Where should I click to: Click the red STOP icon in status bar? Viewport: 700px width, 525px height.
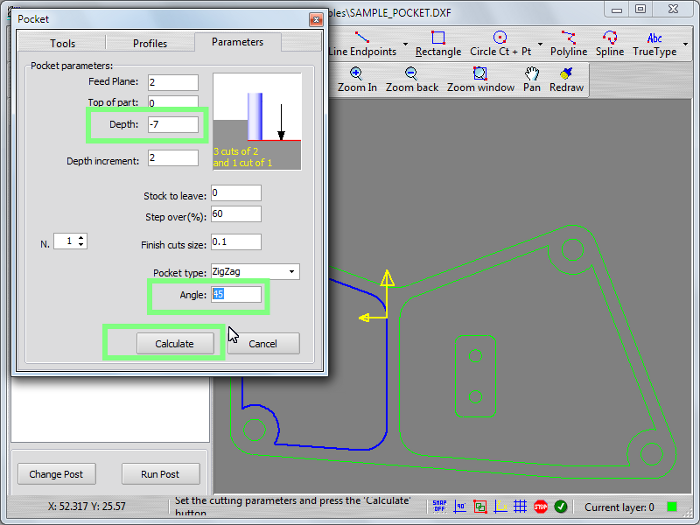point(541,507)
